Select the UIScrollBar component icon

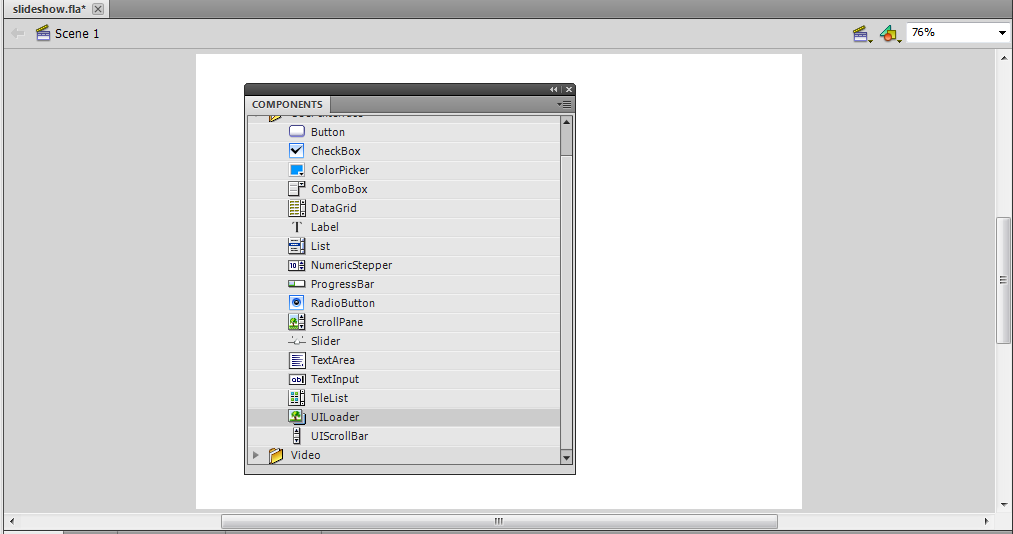297,436
